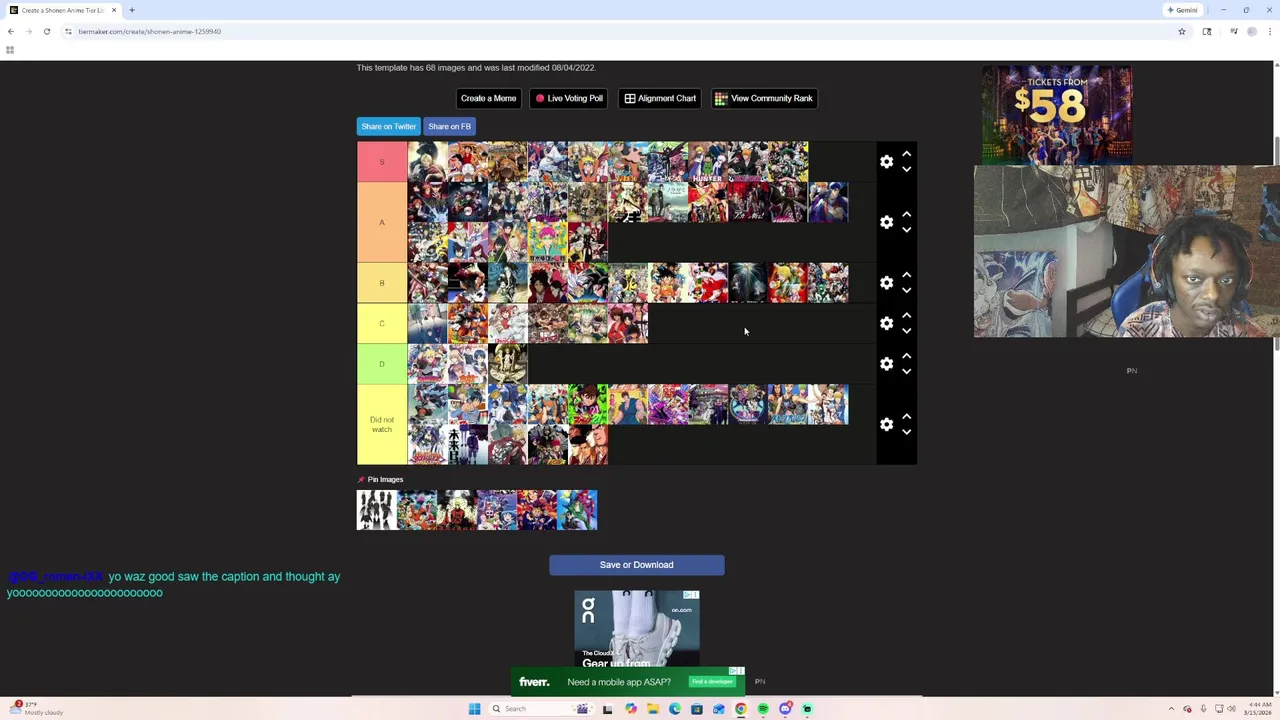Image resolution: width=1280 pixels, height=720 pixels.
Task: Open Chrome three-dot menu
Action: [x=1270, y=31]
